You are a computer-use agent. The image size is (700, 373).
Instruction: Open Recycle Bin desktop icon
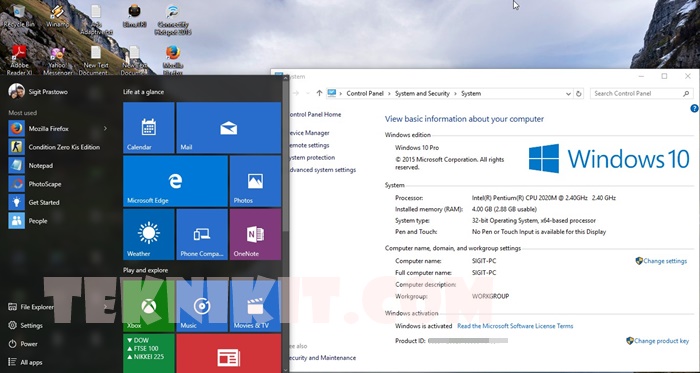19,16
